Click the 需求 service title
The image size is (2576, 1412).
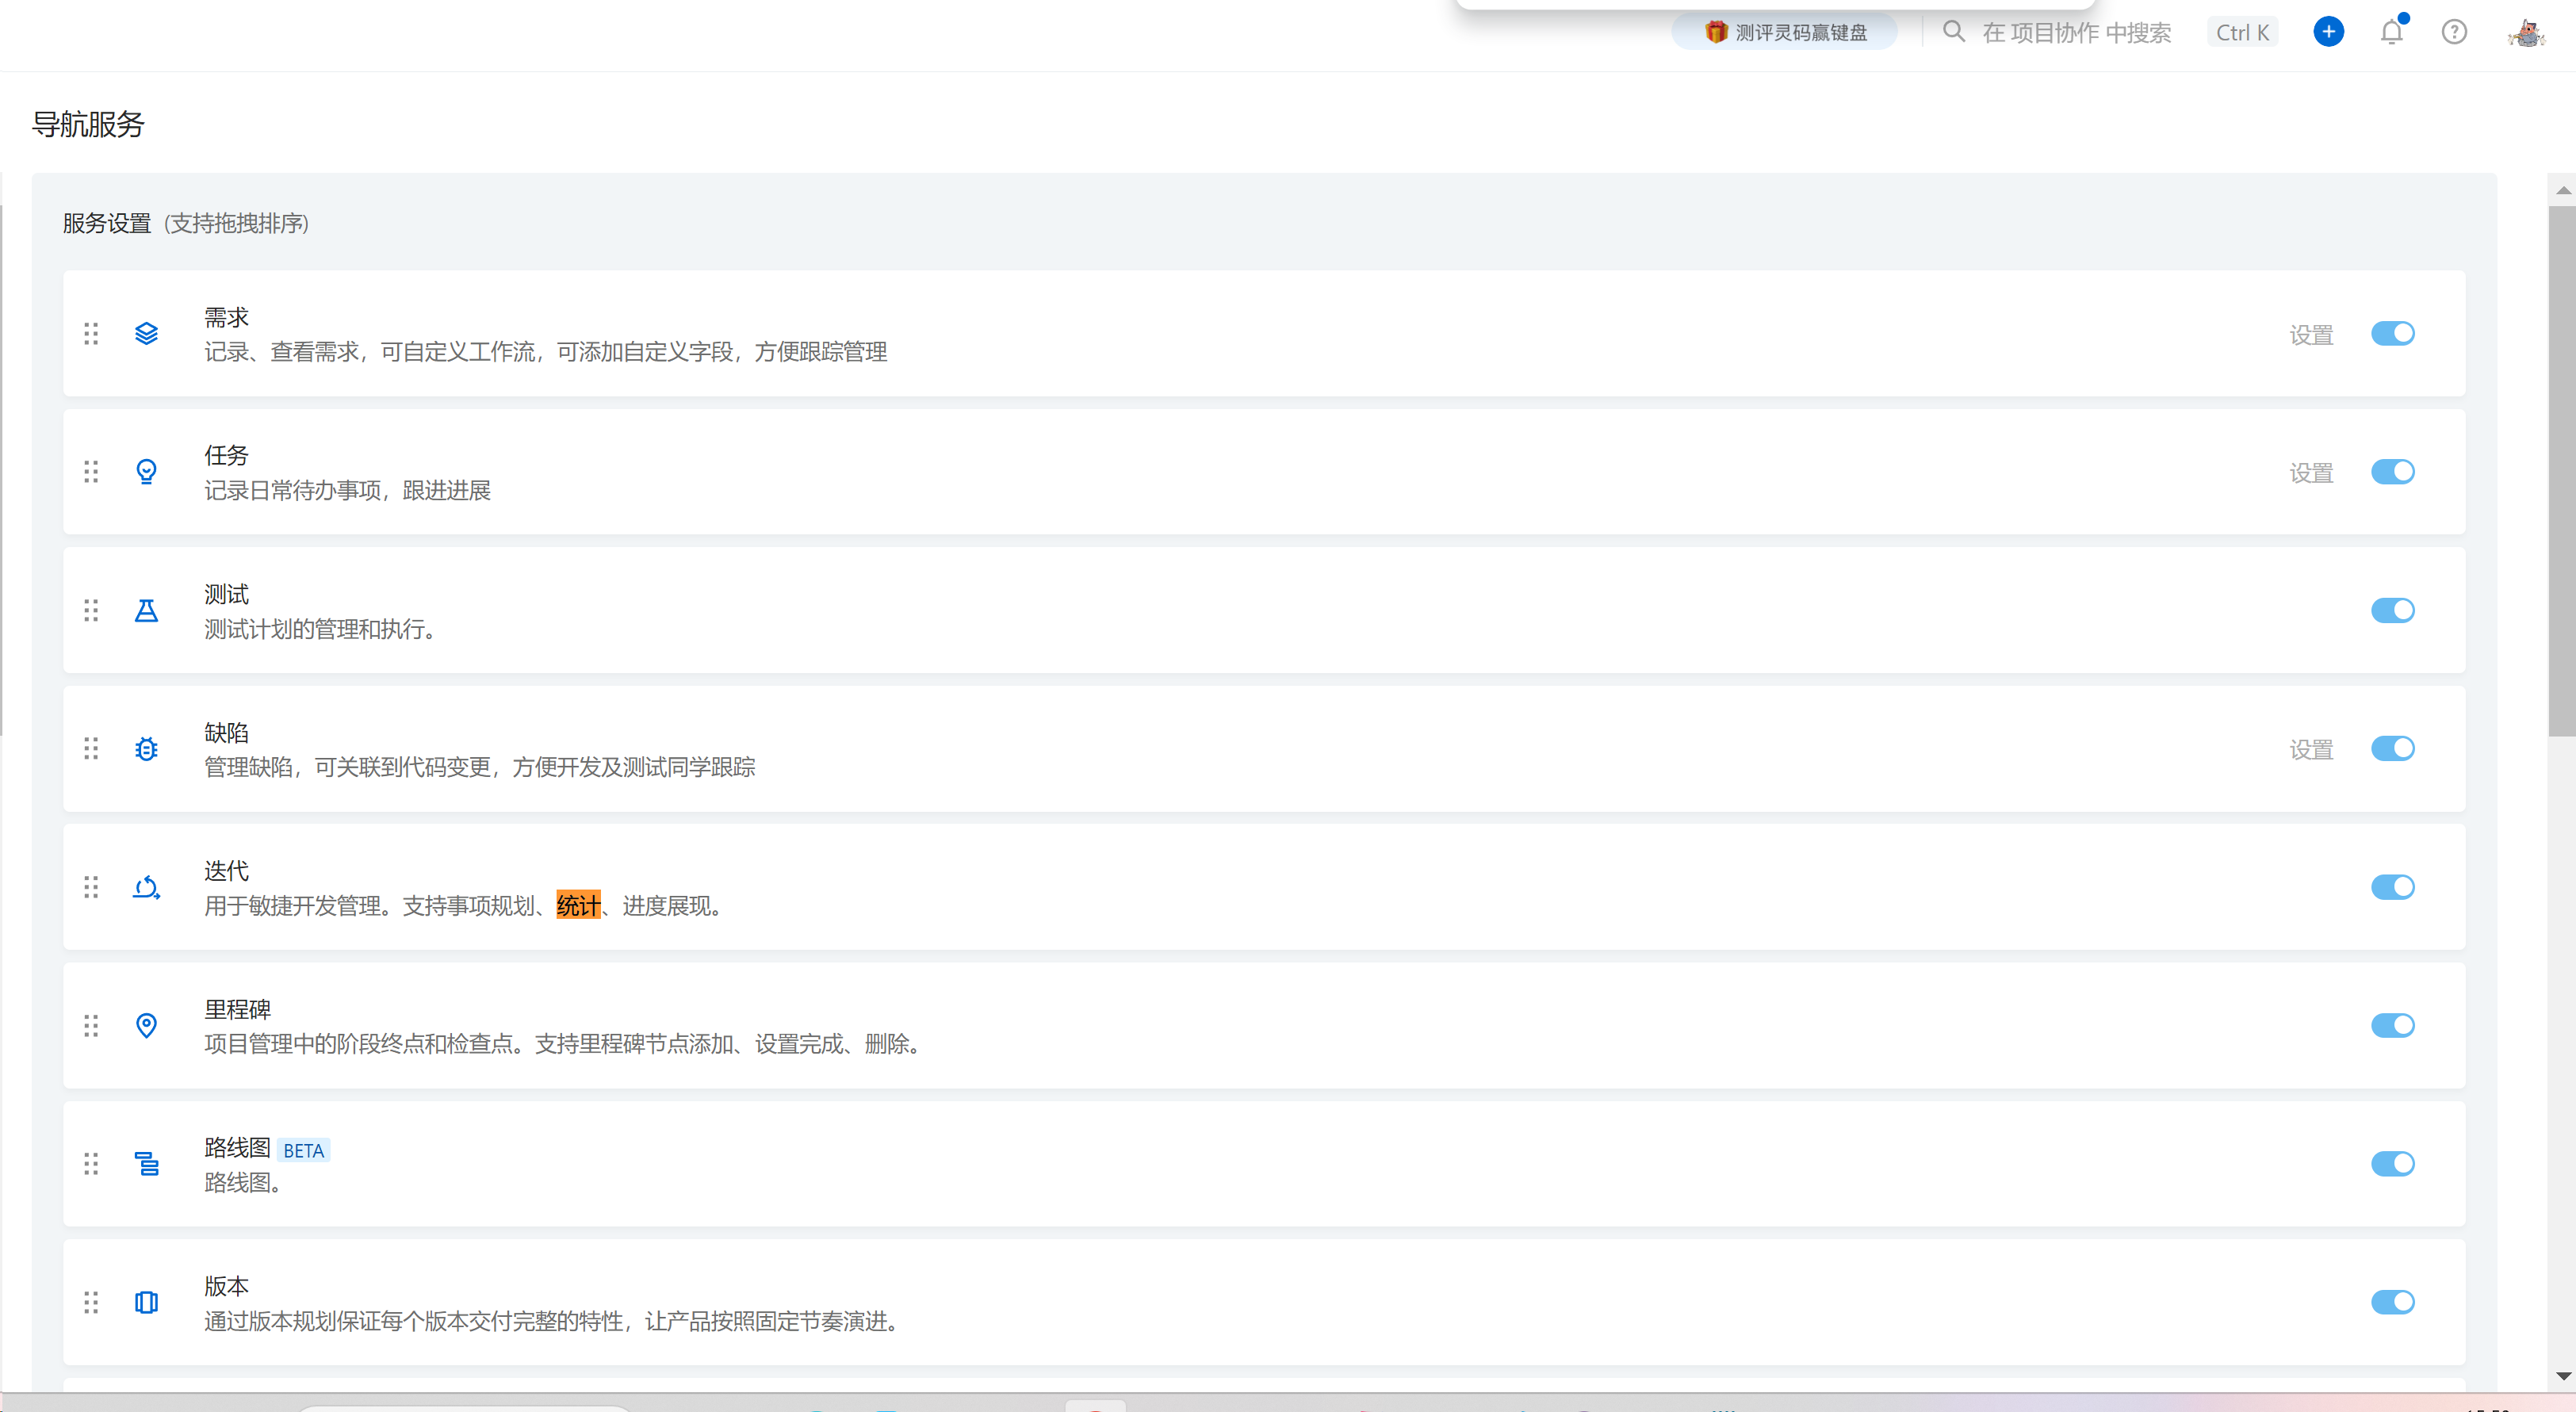pos(226,317)
